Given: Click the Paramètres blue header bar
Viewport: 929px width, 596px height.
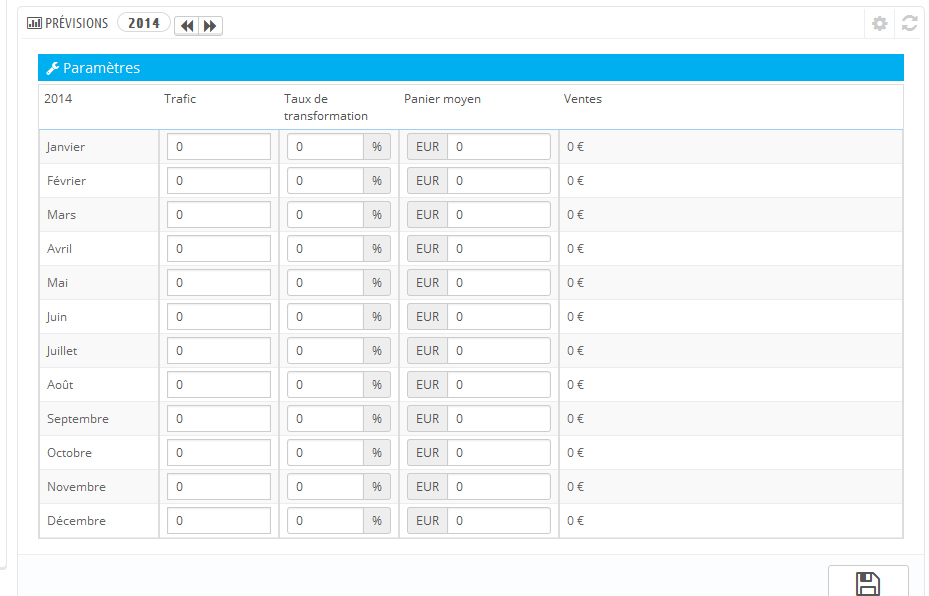Looking at the screenshot, I should pos(471,68).
